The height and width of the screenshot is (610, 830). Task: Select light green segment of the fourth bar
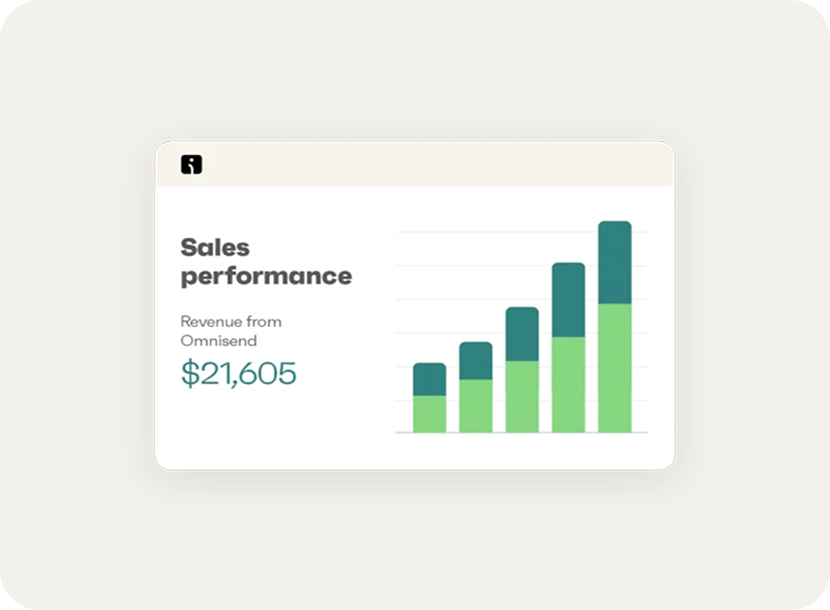[x=568, y=384]
